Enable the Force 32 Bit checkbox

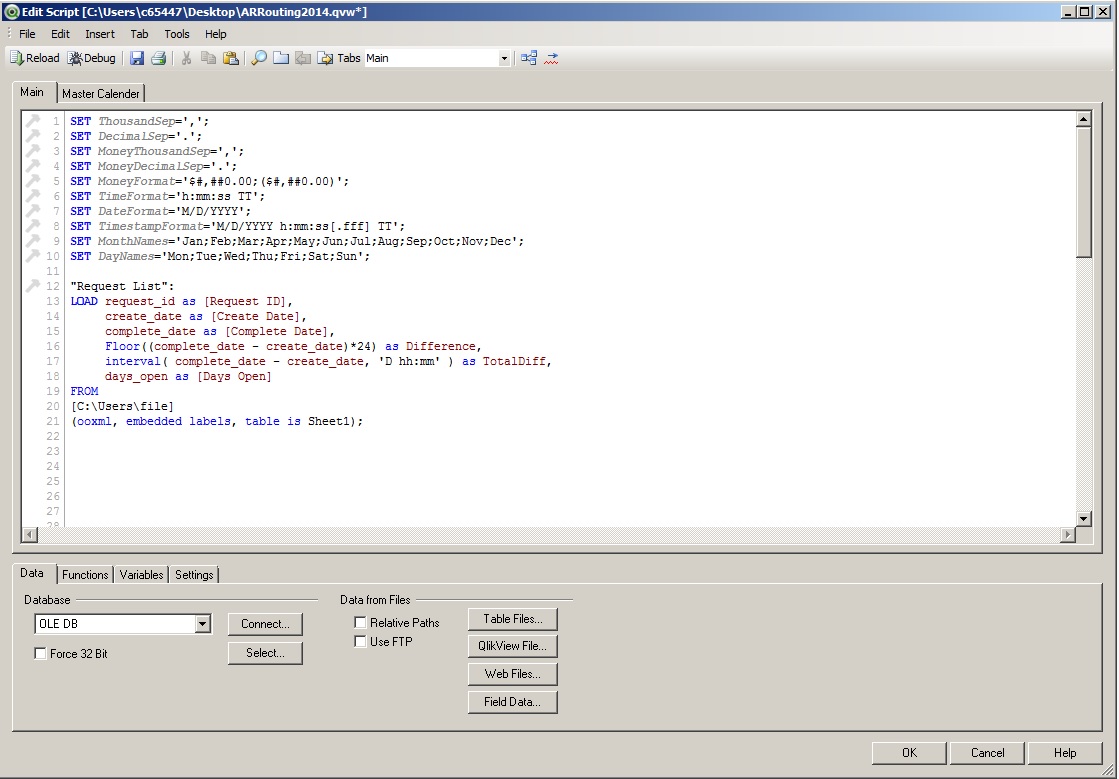point(41,654)
